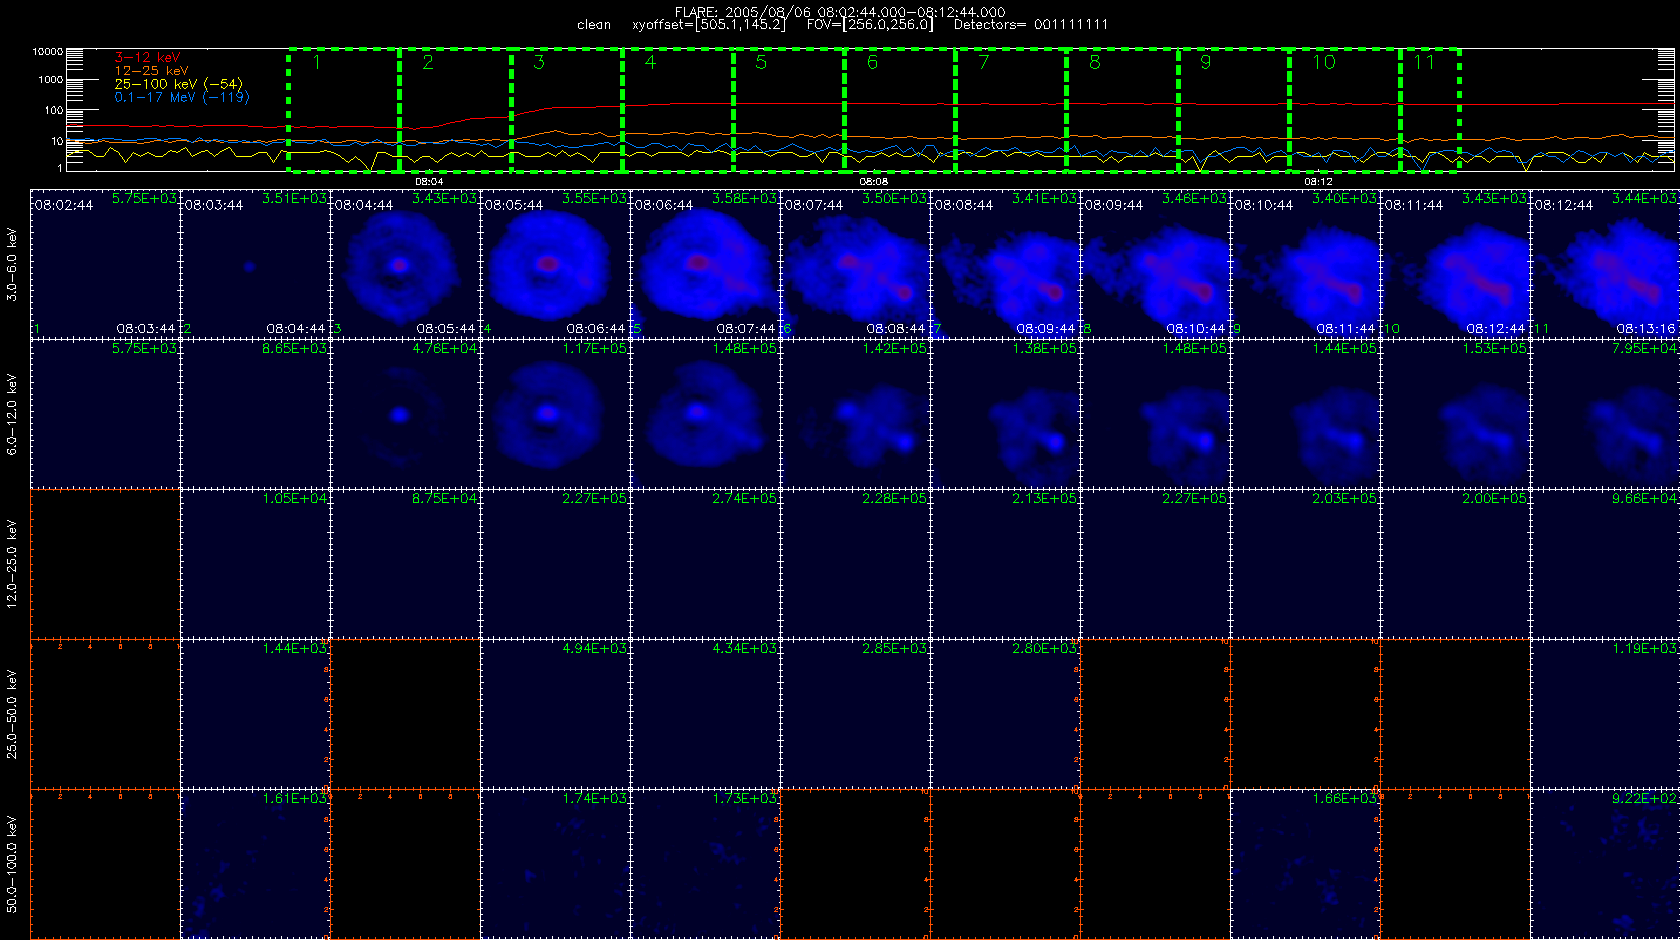Open the 6–12 keV image with peak 1.17E+05
This screenshot has width=1680, height=940.
tap(555, 414)
